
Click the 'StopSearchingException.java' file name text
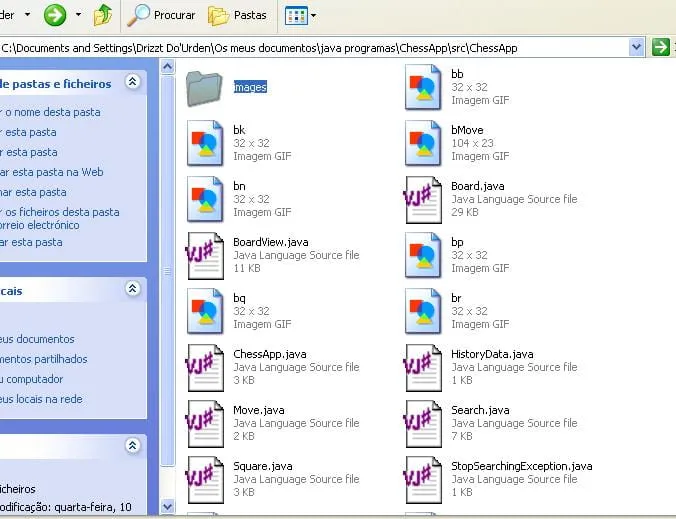click(x=522, y=466)
